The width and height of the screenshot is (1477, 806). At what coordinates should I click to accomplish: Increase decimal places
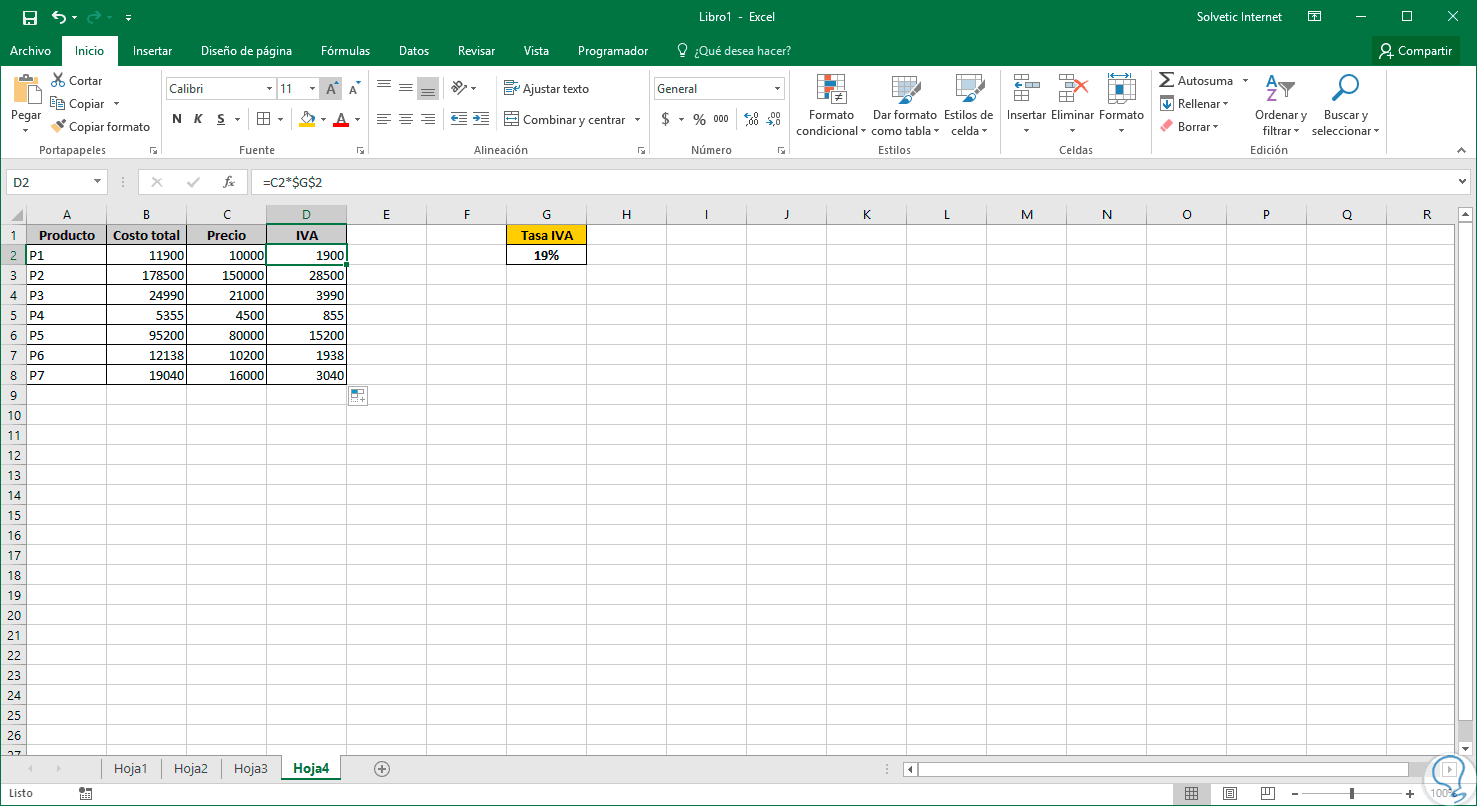752,119
